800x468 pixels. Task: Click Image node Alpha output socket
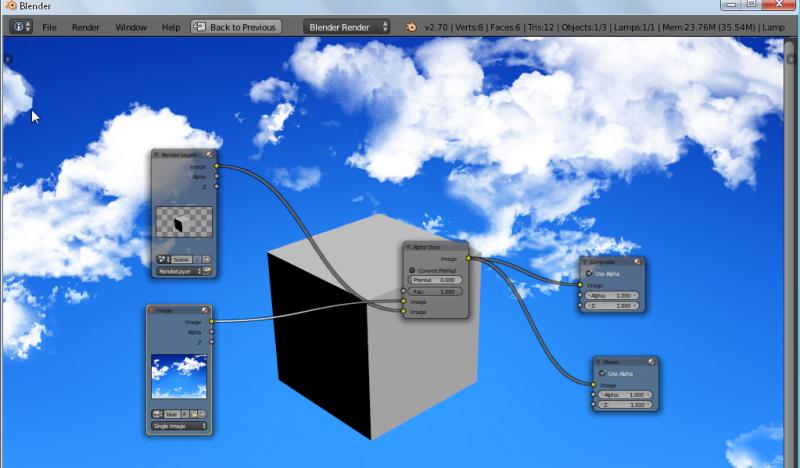point(211,332)
